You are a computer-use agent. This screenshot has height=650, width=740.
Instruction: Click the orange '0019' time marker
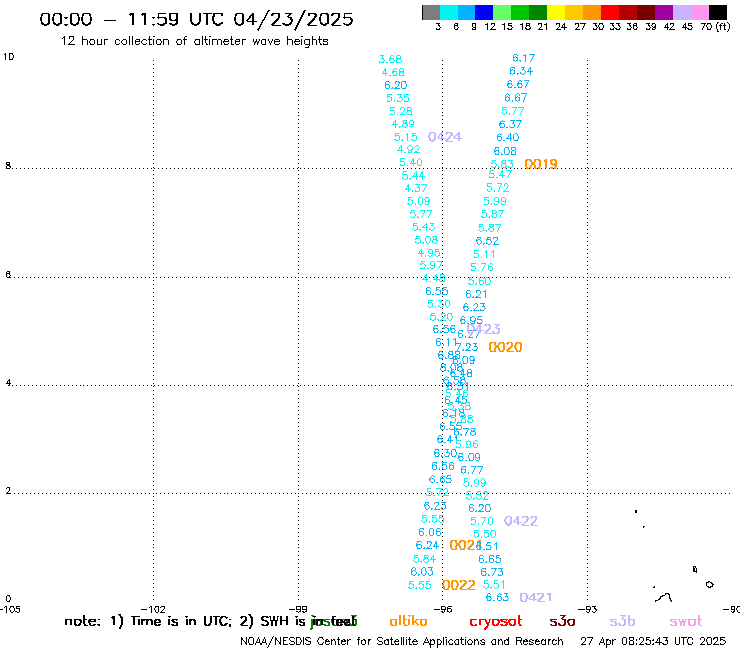pyautogui.click(x=541, y=164)
